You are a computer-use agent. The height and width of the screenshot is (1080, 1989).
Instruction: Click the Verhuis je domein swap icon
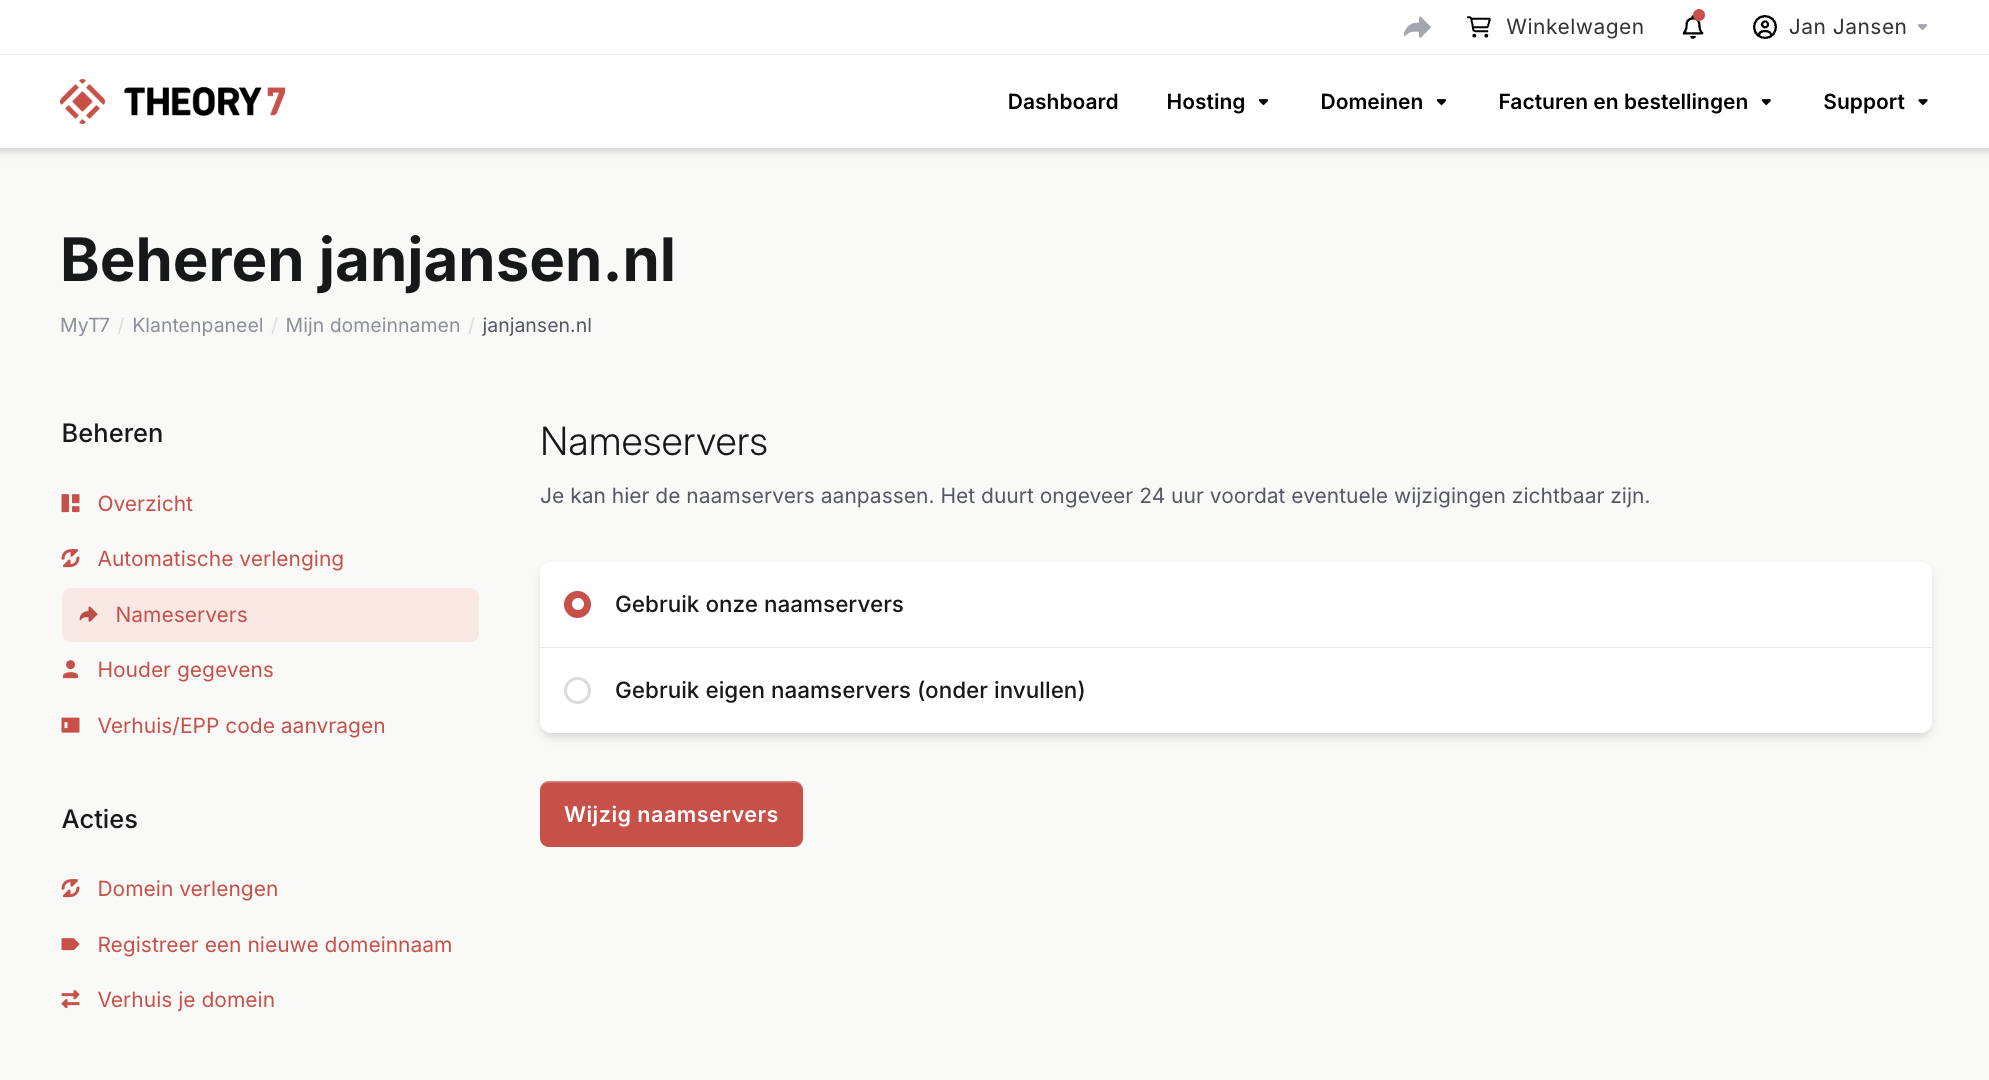pyautogui.click(x=70, y=999)
